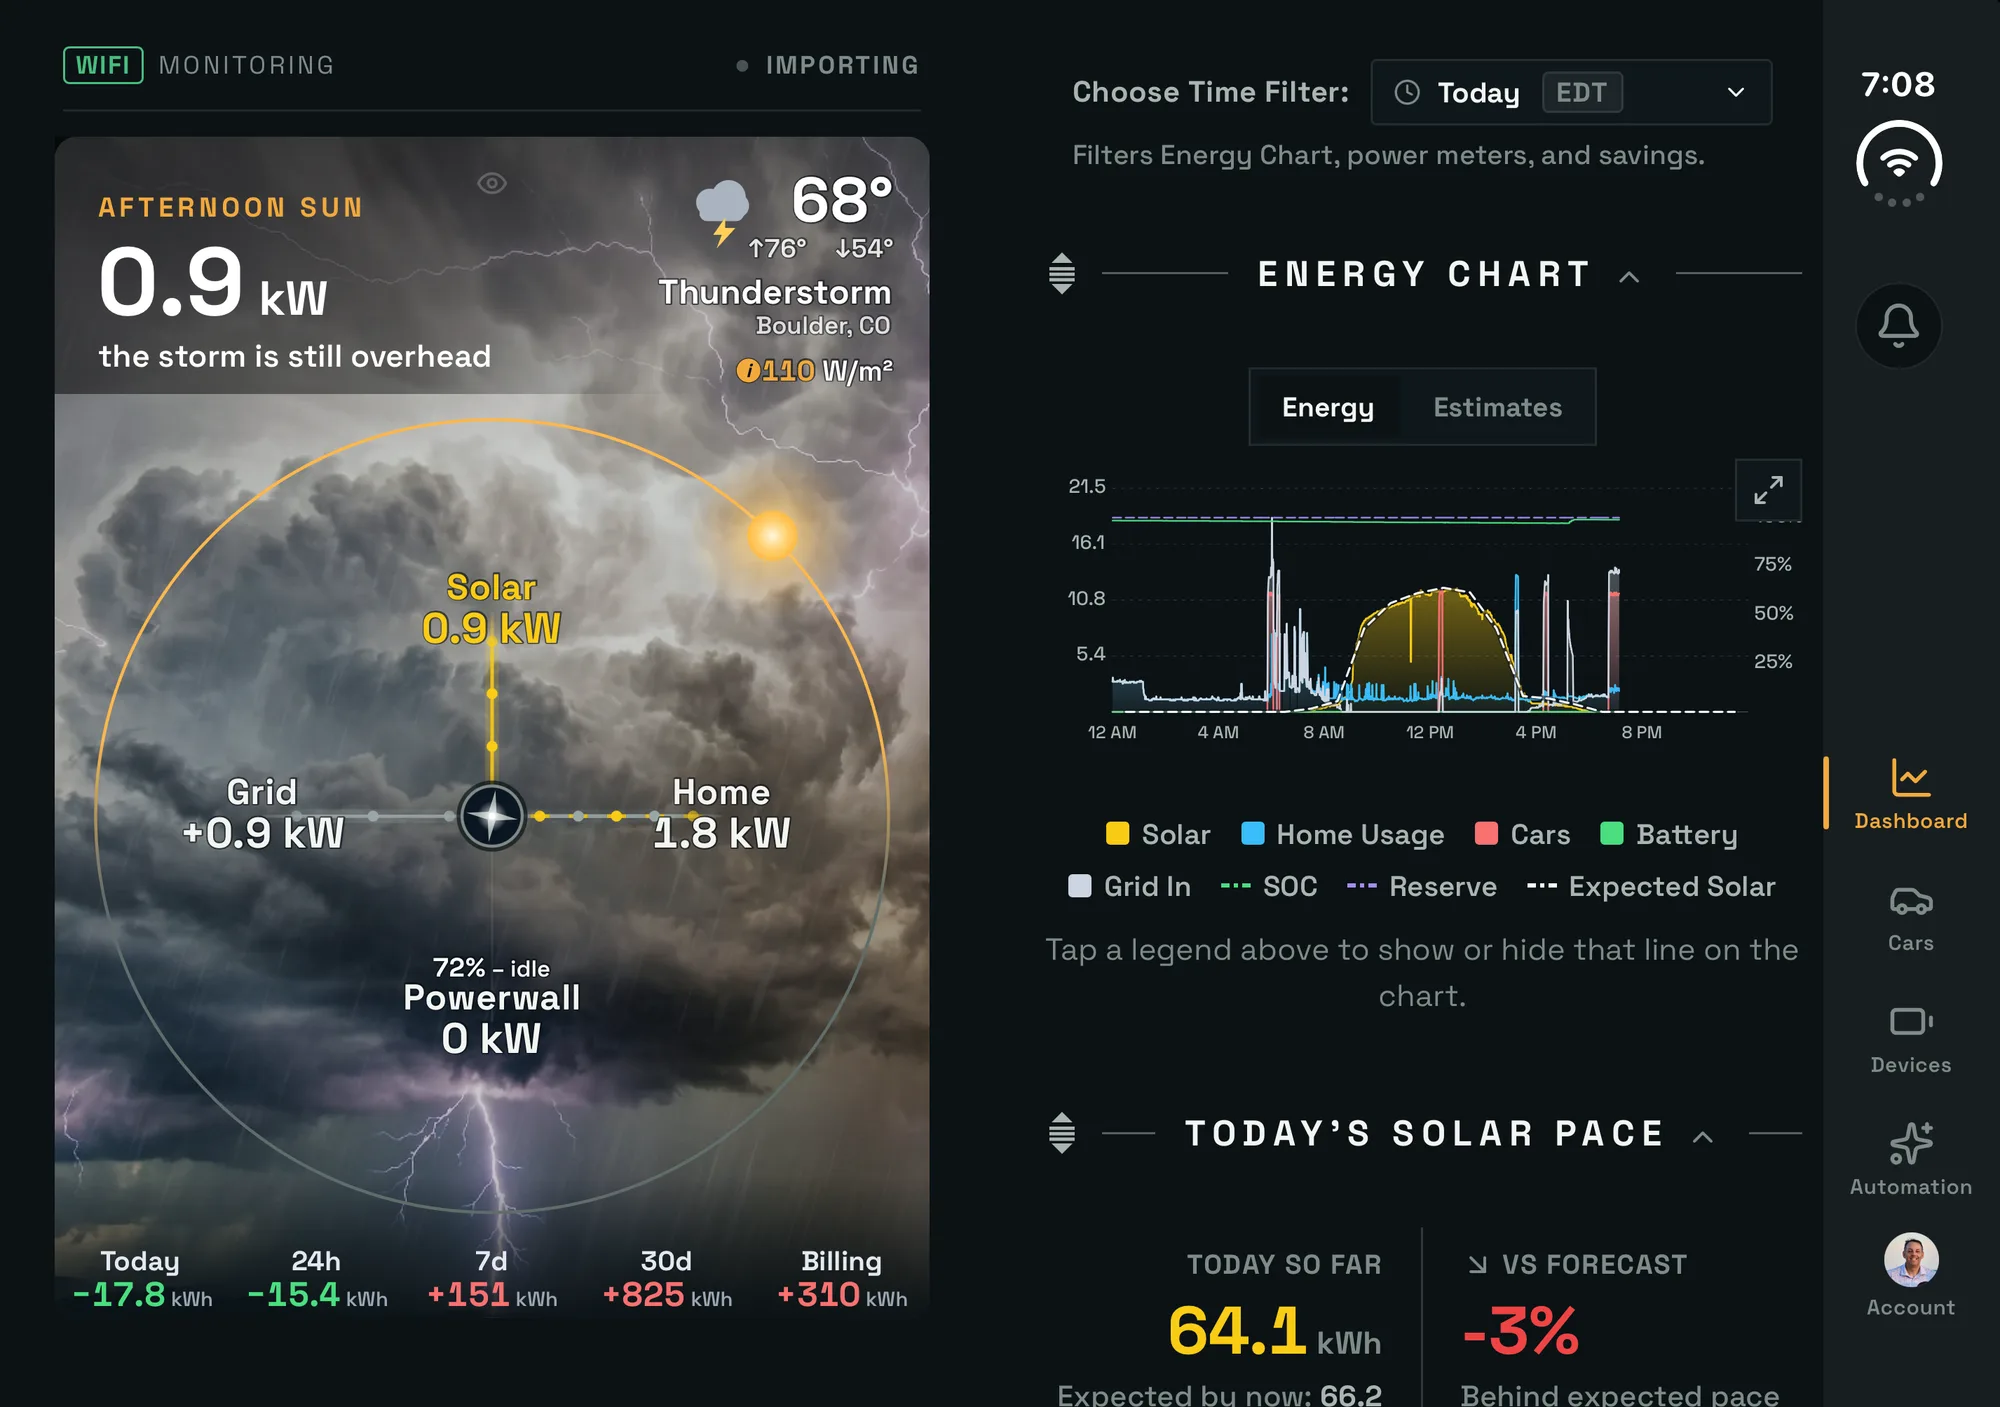Toggle the Battery legend series
This screenshot has height=1407, width=2000.
click(1668, 834)
